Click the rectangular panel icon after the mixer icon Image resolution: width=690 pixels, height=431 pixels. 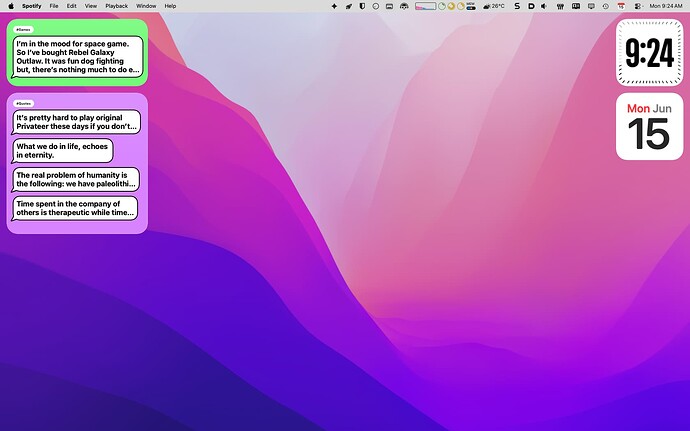[x=576, y=6]
